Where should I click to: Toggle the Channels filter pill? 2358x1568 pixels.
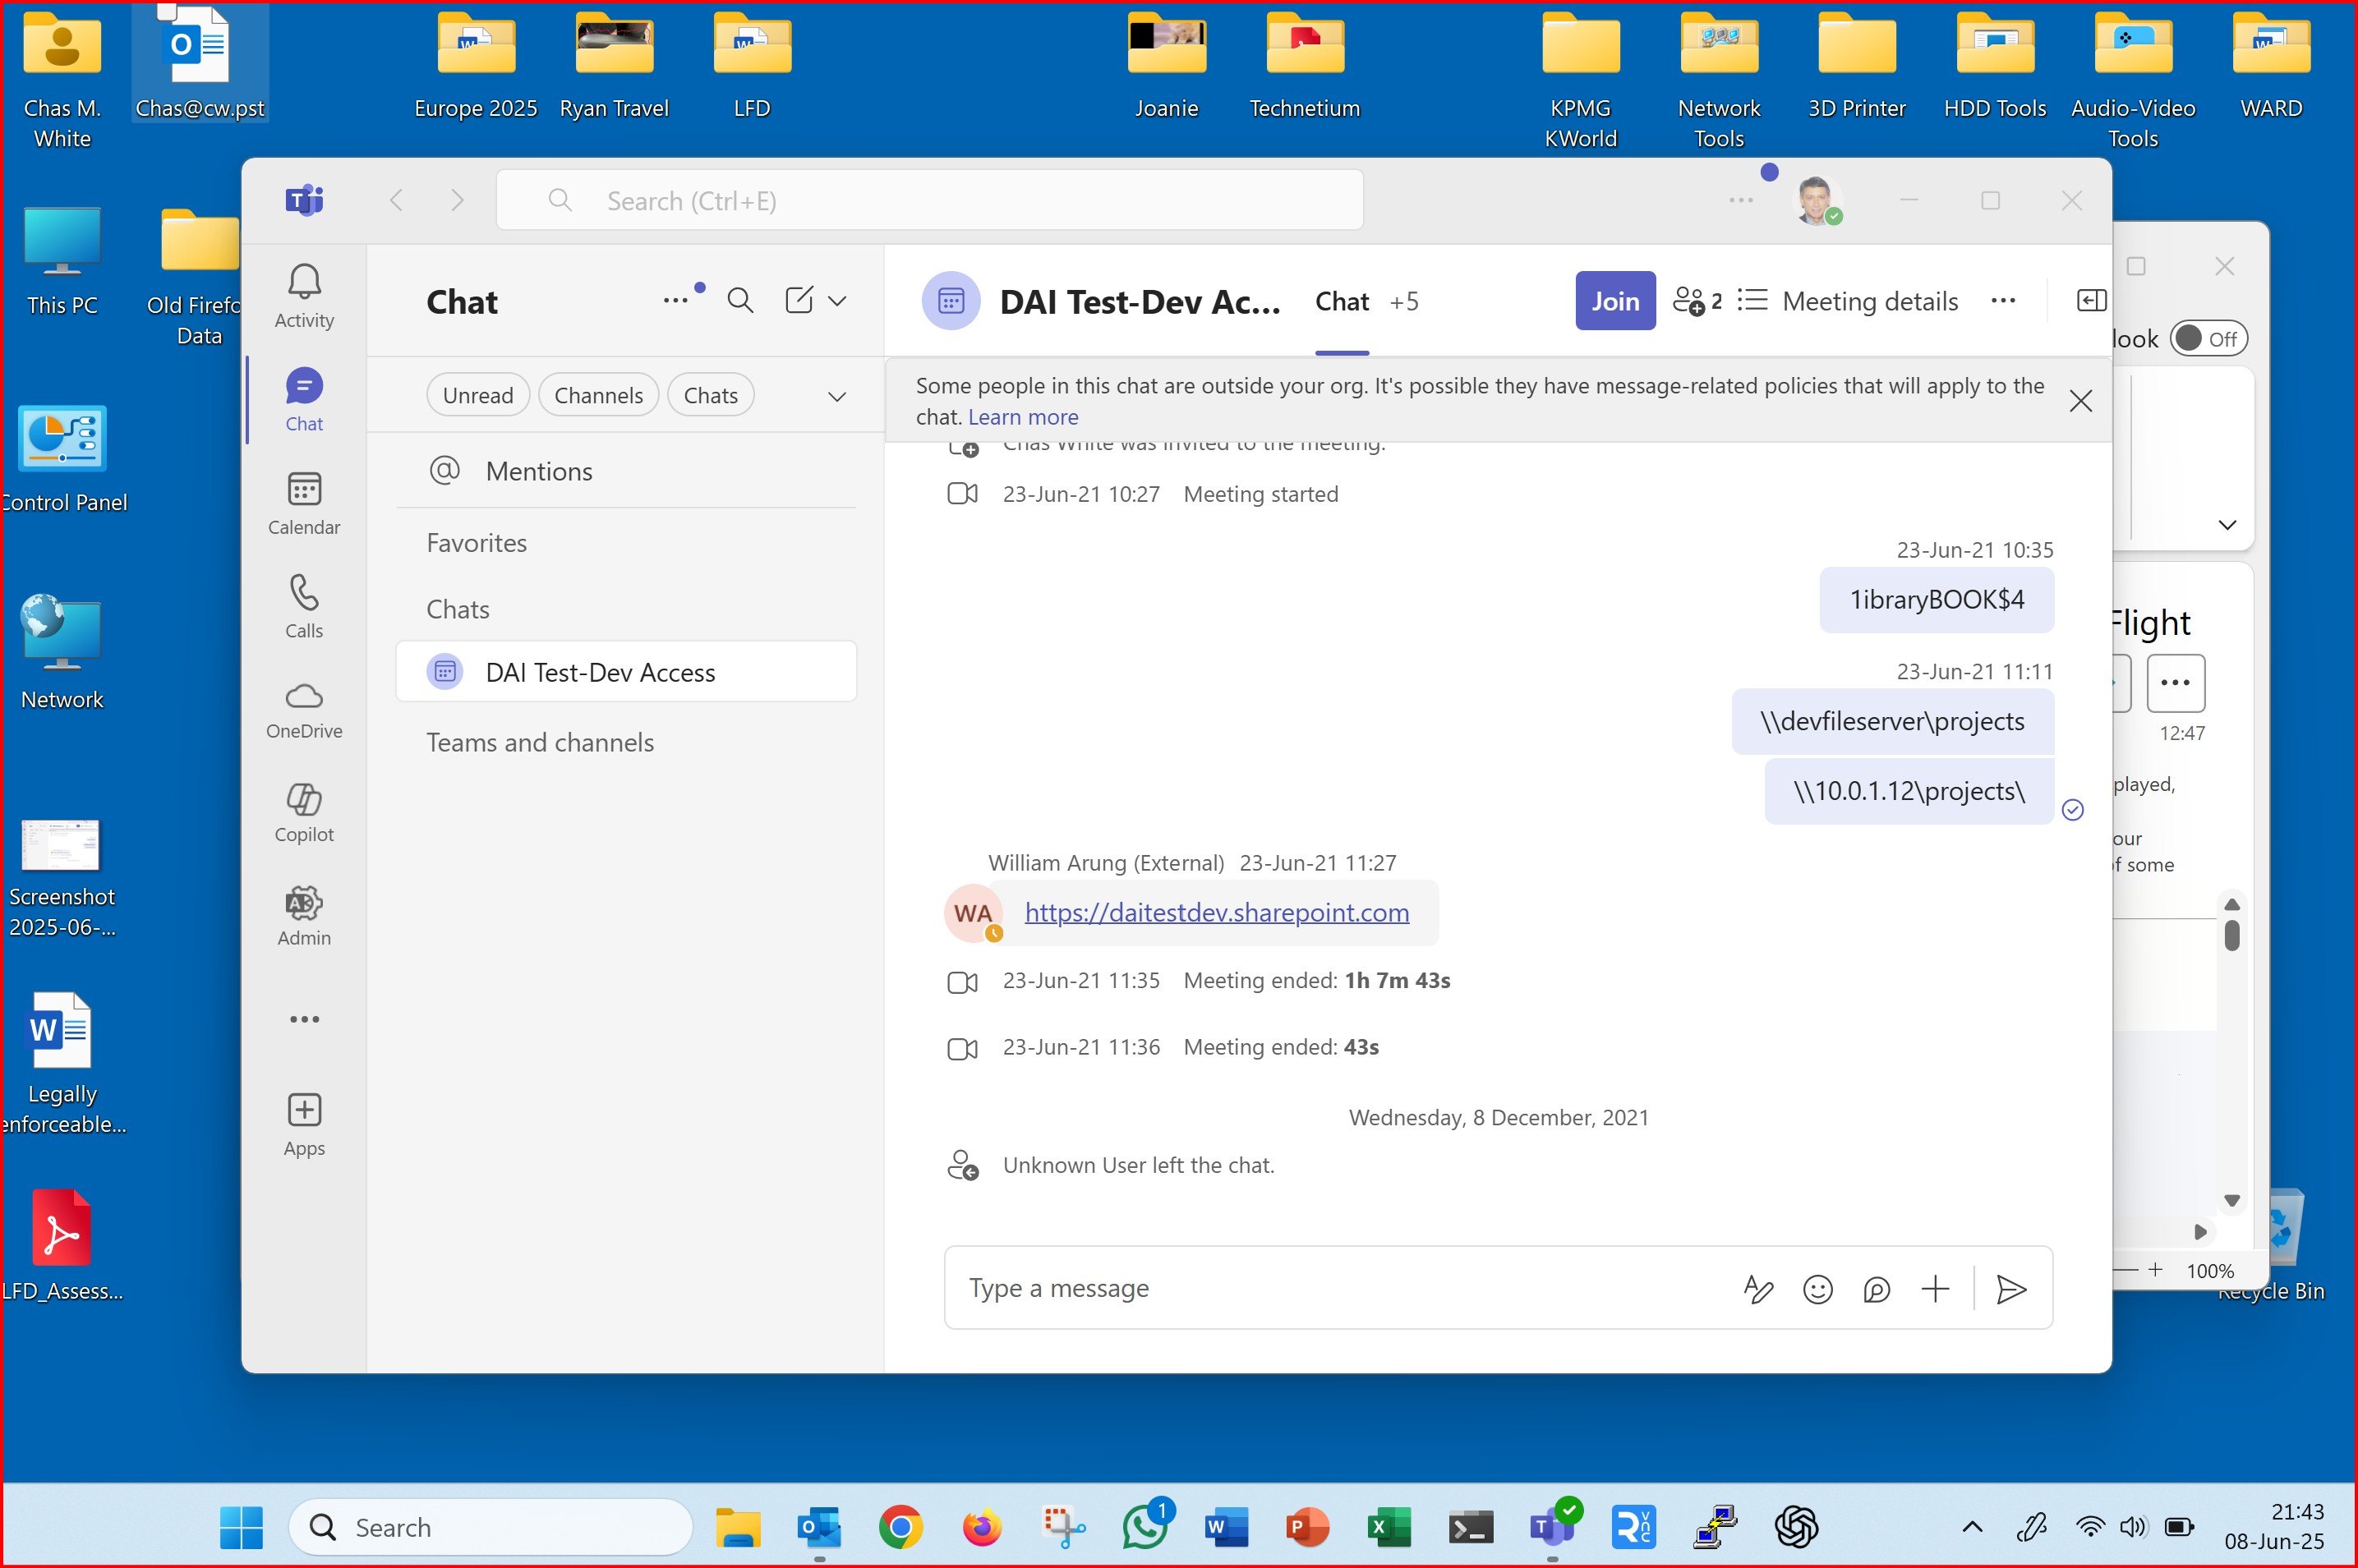coord(598,396)
